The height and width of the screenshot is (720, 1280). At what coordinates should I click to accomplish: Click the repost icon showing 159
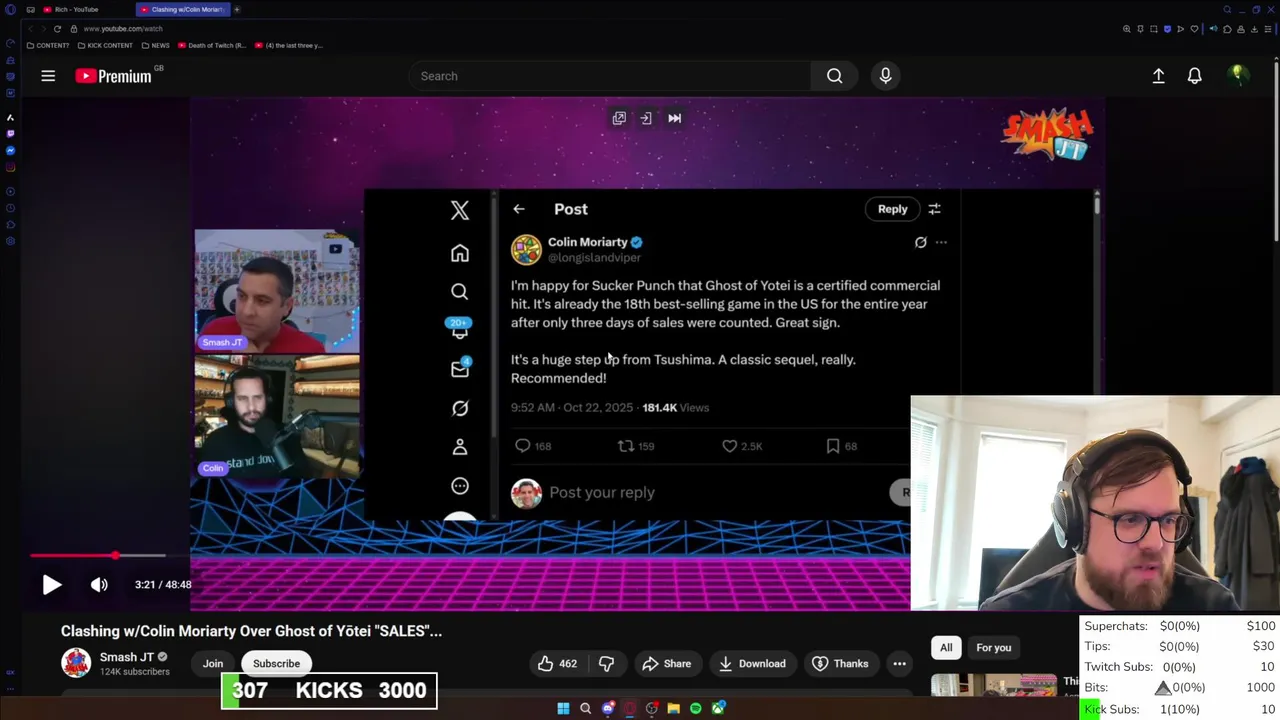625,446
